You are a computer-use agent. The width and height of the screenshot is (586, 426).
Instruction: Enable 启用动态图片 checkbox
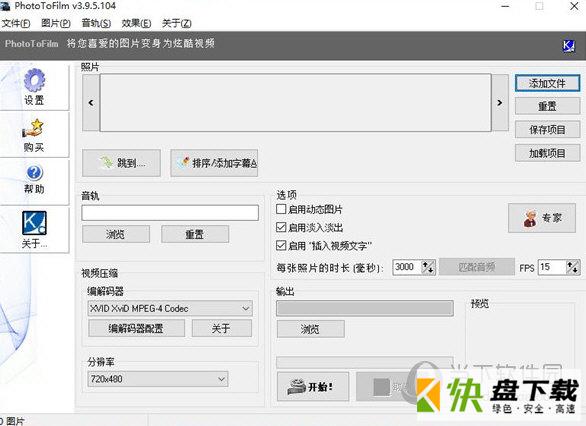coord(281,209)
